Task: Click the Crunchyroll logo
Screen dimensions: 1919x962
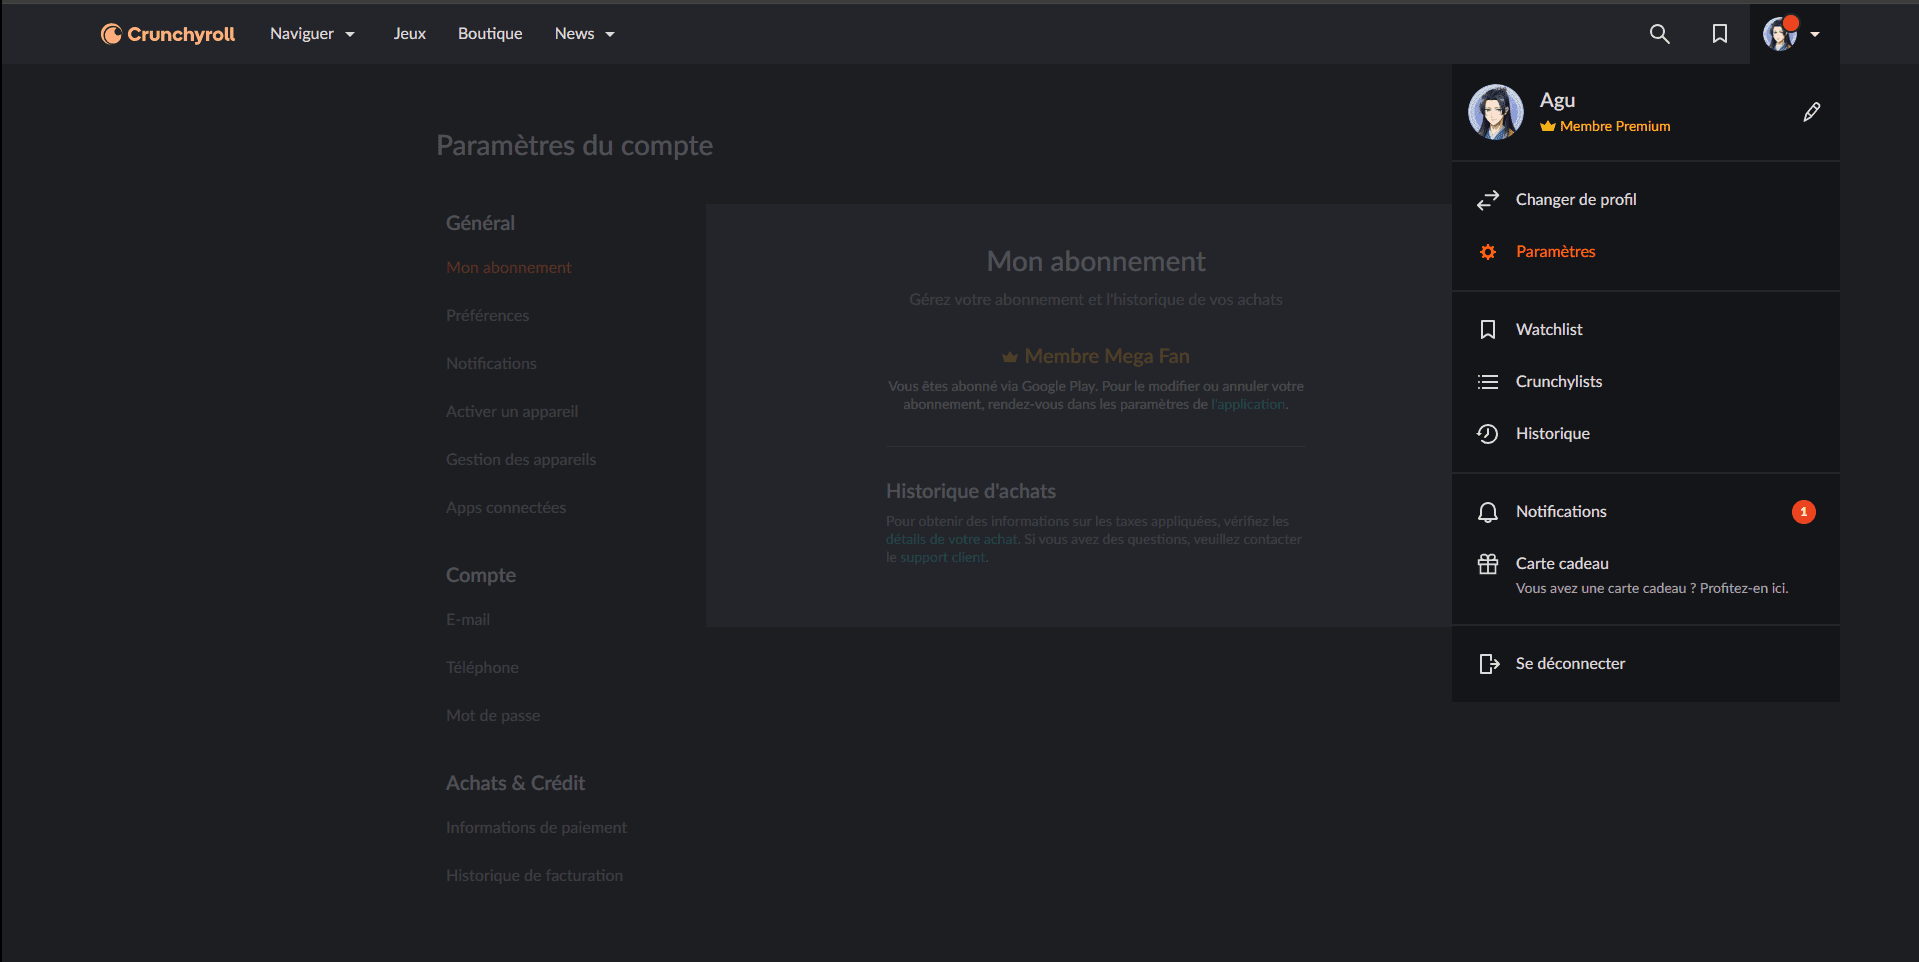Action: click(x=168, y=34)
